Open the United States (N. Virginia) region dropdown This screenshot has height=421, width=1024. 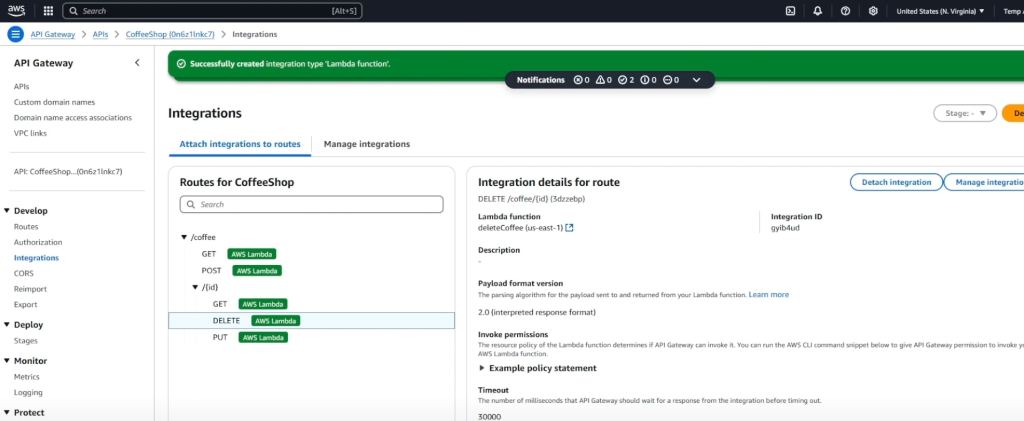940,11
